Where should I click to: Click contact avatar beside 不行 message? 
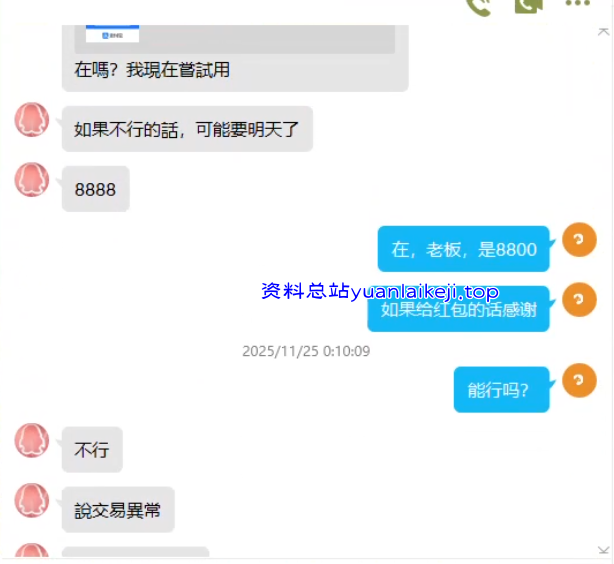coord(32,440)
